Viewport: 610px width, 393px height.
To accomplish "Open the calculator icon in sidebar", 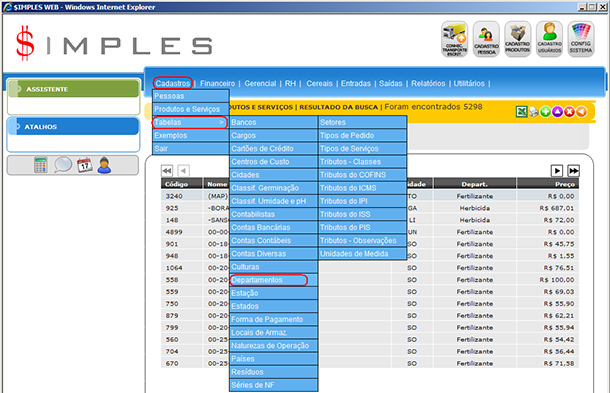I will (40, 165).
